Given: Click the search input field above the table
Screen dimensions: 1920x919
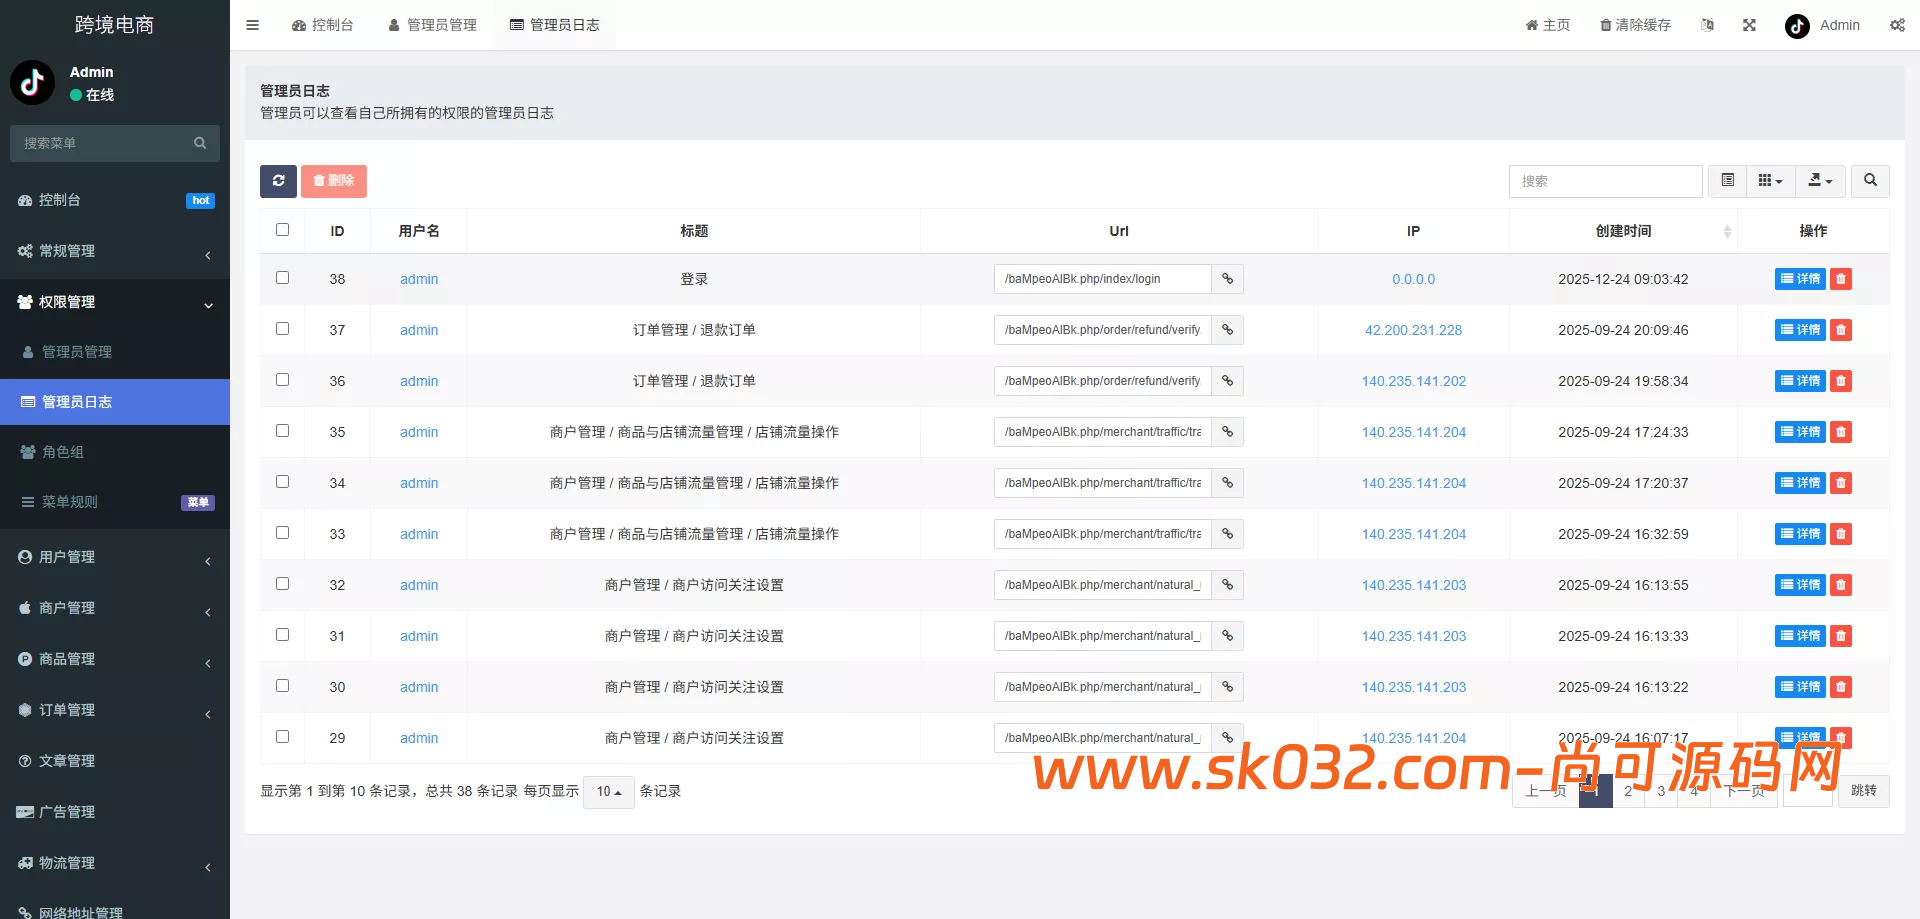Looking at the screenshot, I should [1606, 181].
